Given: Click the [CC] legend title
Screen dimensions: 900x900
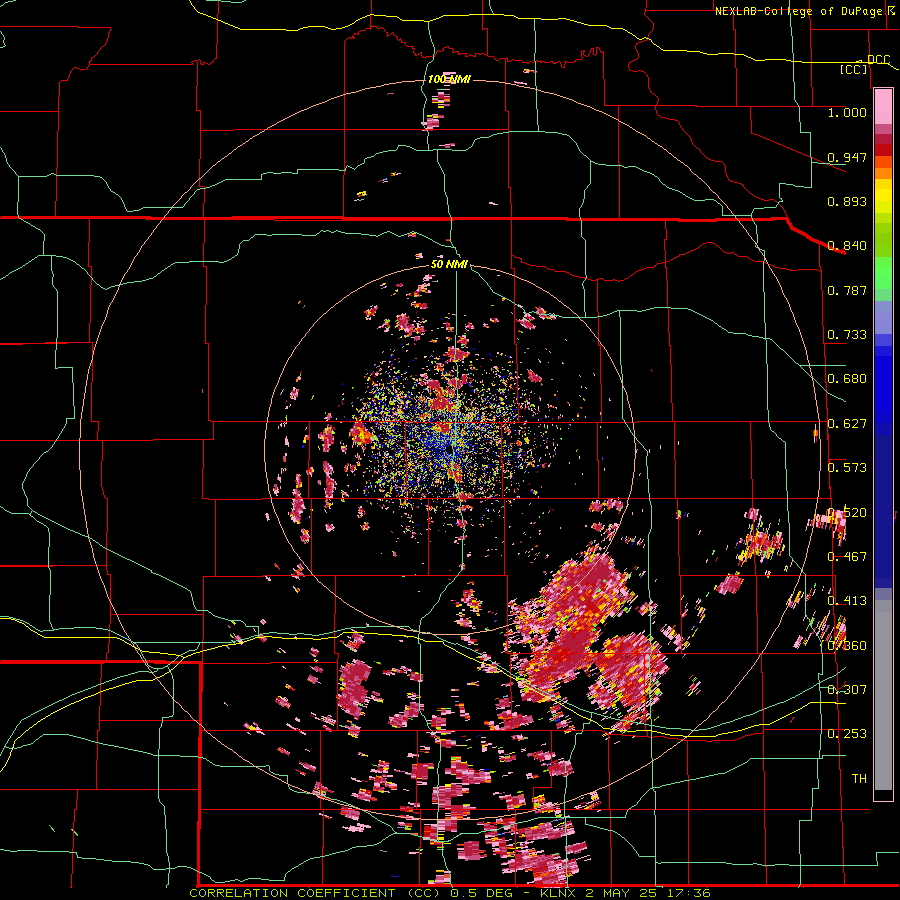Looking at the screenshot, I should click(x=854, y=69).
